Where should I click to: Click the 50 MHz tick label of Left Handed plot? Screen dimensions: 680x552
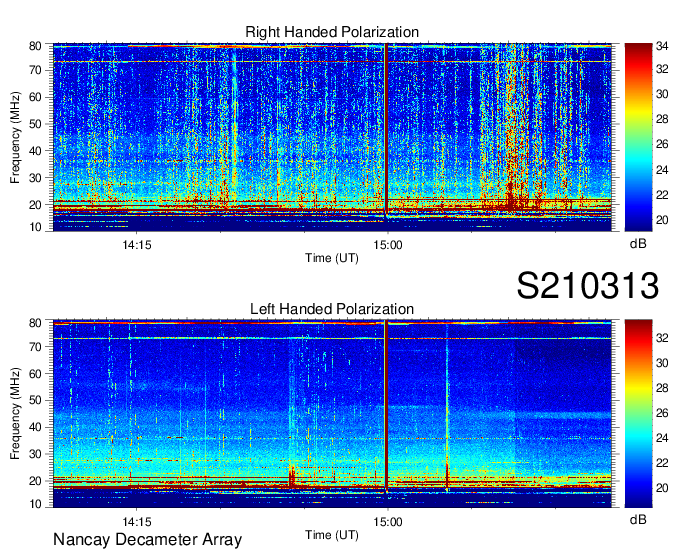pos(35,401)
